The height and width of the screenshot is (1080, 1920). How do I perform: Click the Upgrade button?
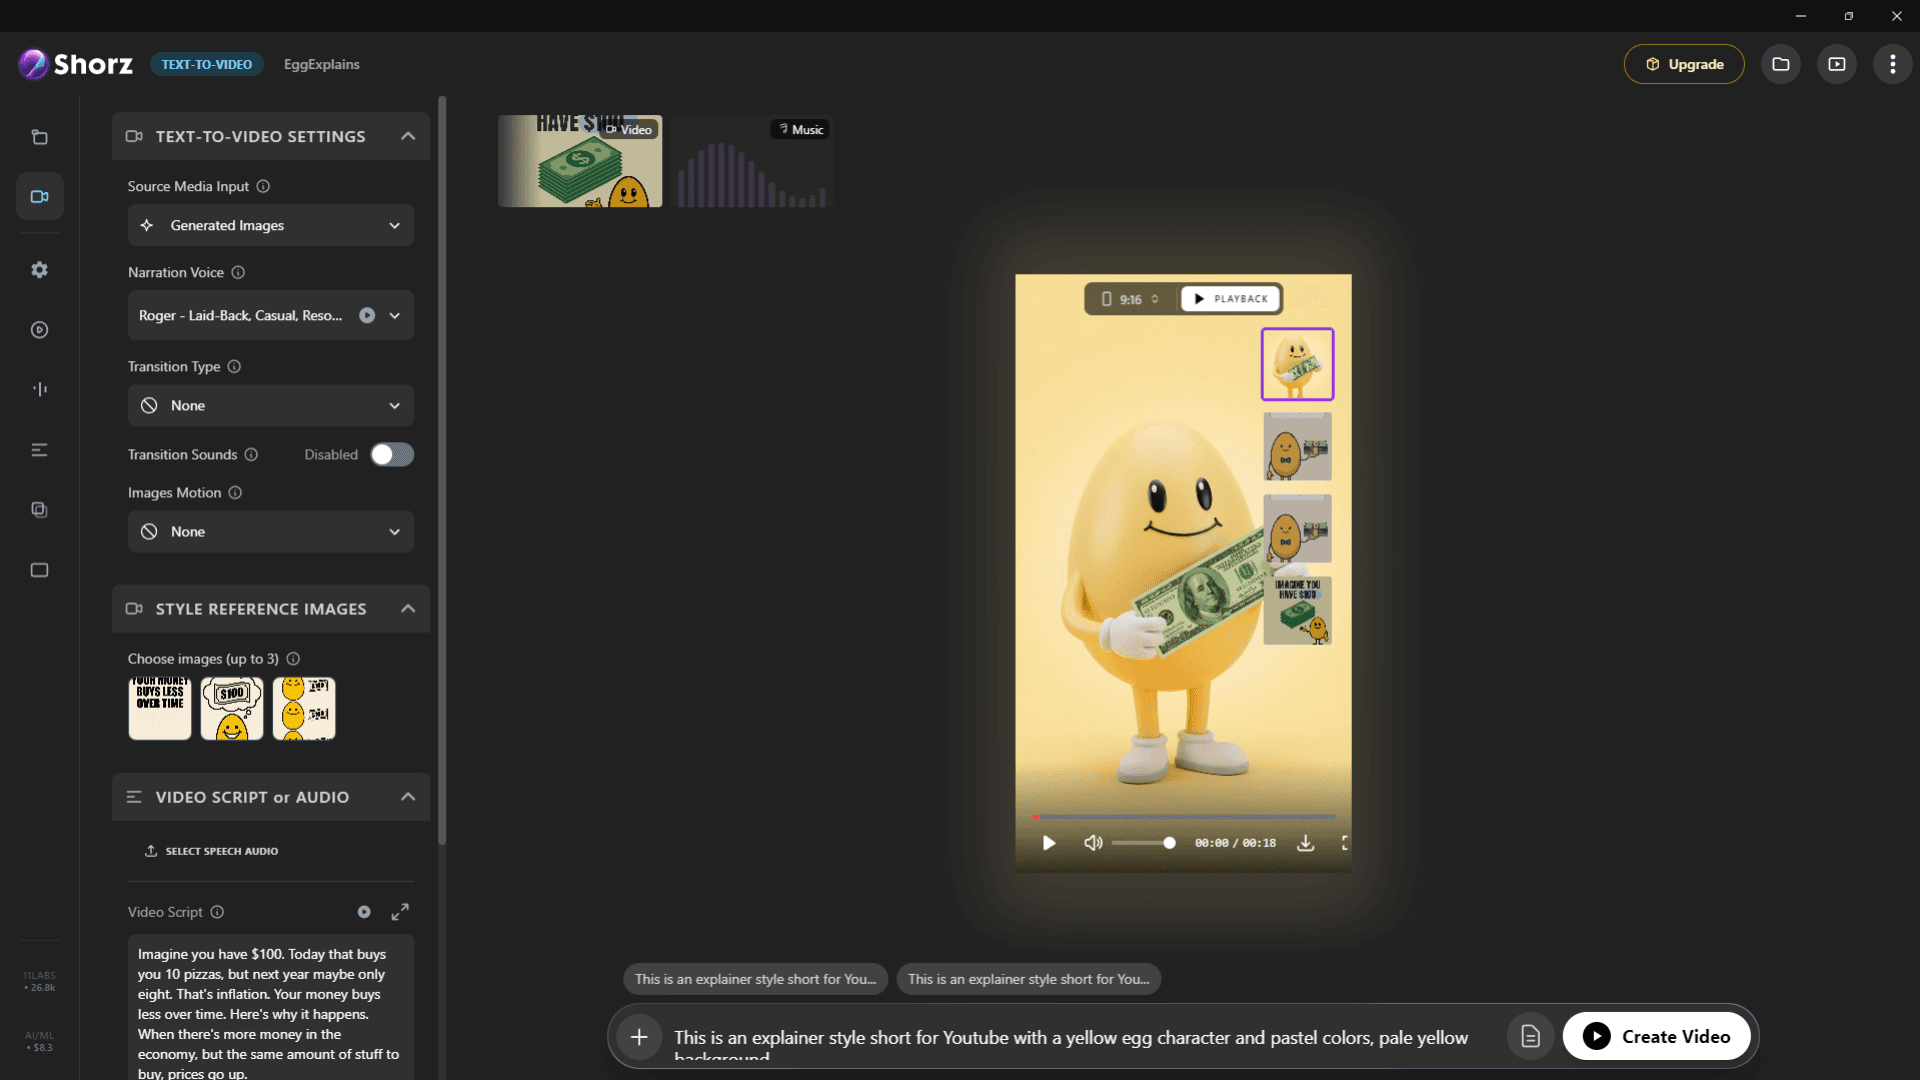[1684, 64]
